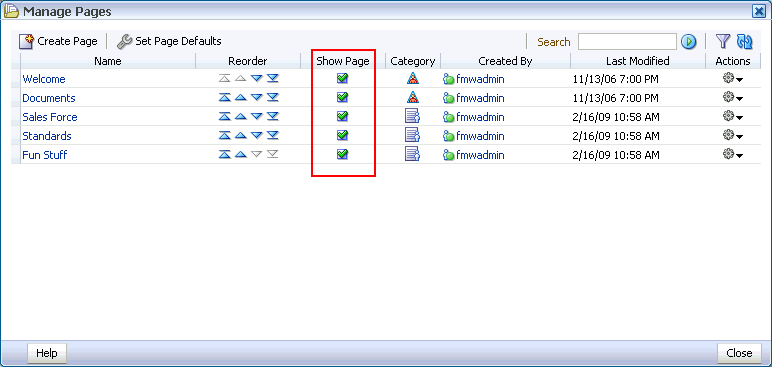
Task: Click the Fun Stuff row category icon
Action: [x=412, y=154]
